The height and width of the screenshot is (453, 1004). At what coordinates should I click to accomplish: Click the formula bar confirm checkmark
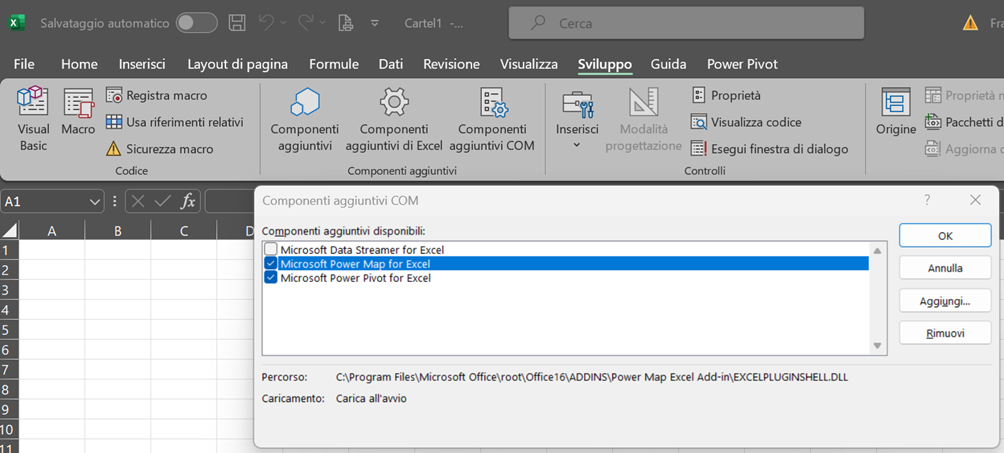point(163,202)
